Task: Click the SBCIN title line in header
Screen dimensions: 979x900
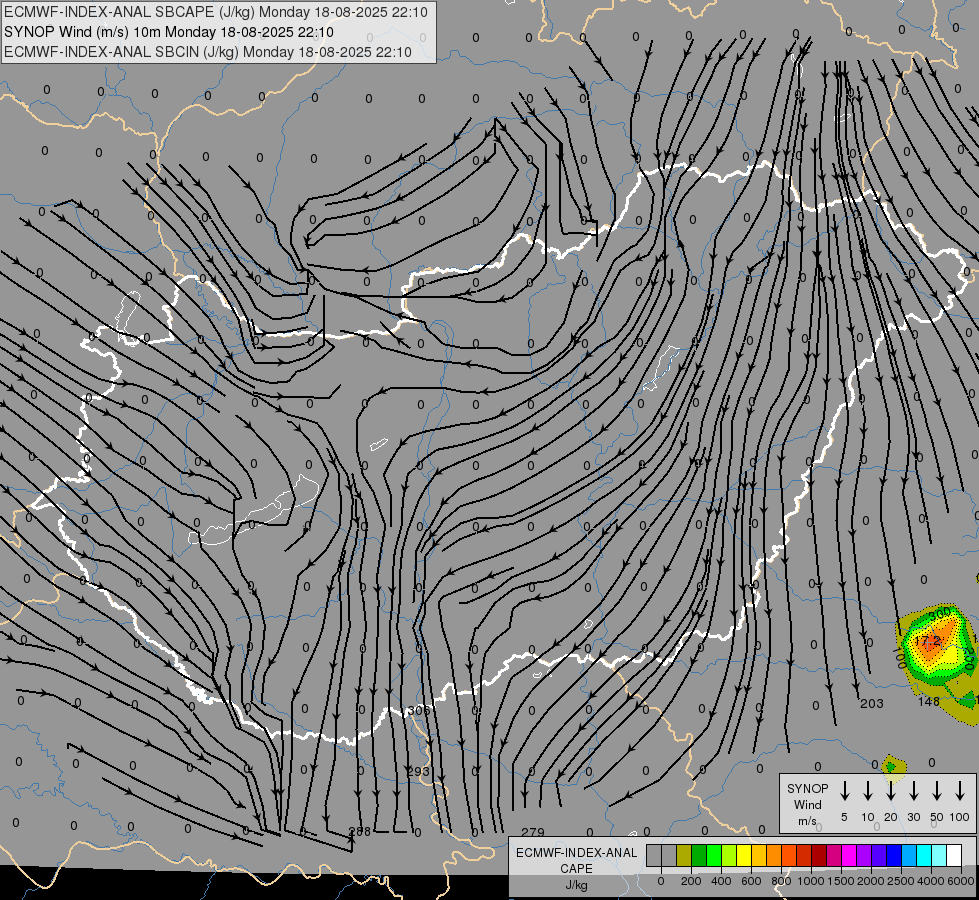Action: 208,52
